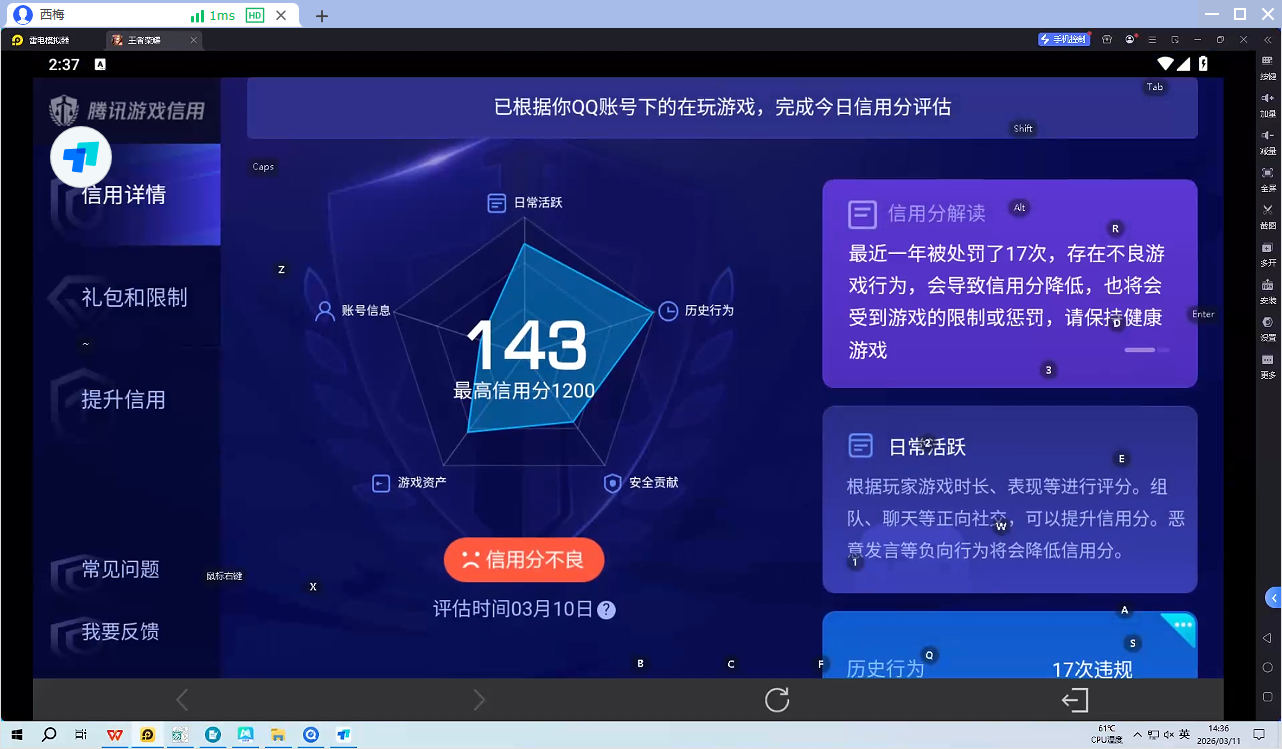Click the help question mark beside 评估时间
This screenshot has height=749, width=1282.
pyautogui.click(x=606, y=610)
